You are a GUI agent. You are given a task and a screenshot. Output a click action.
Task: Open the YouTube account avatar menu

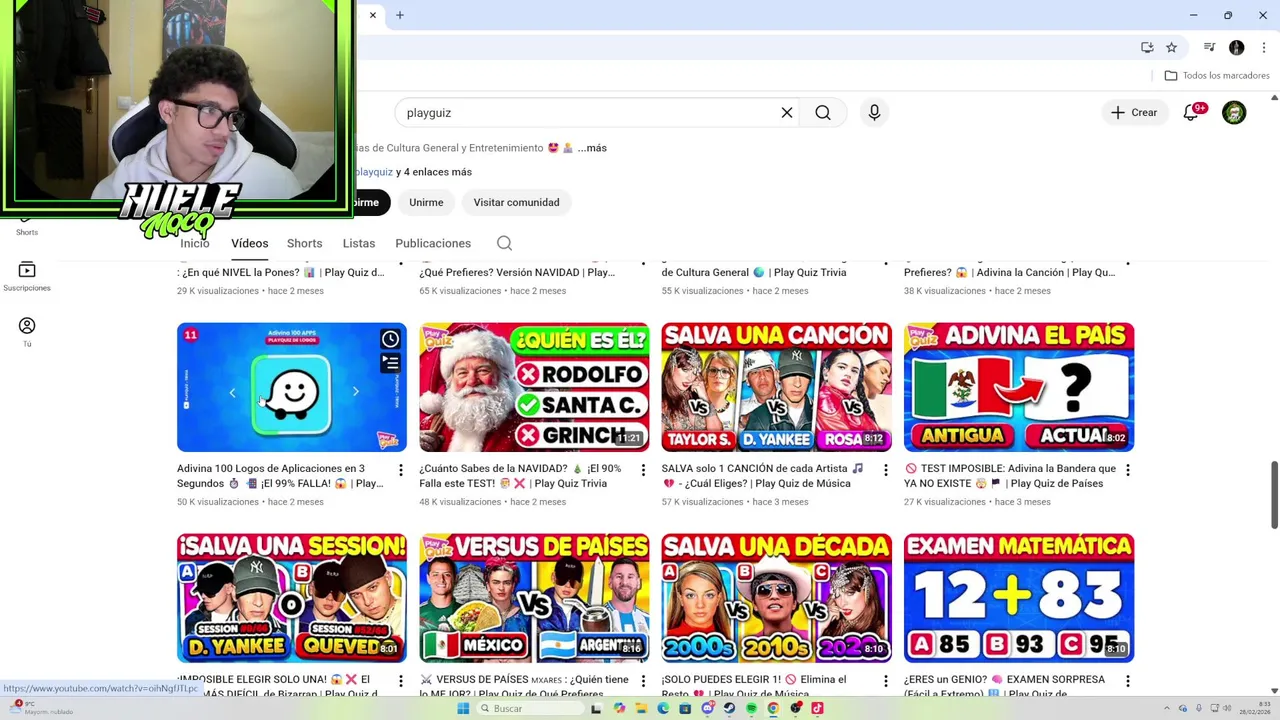1234,113
